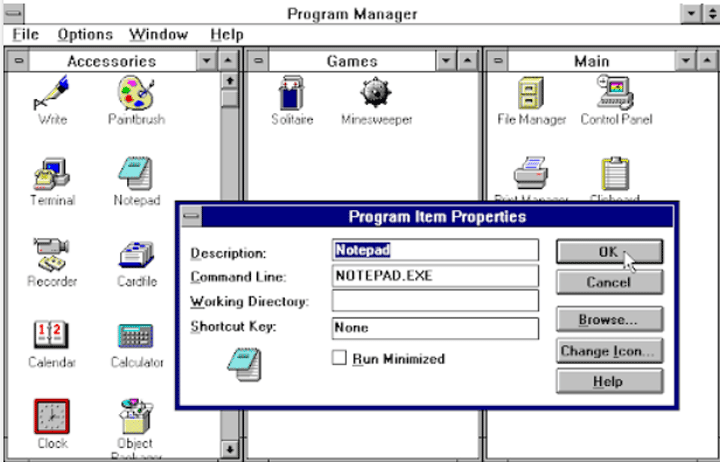Select the File Manager icon in Main
This screenshot has height=462, width=720.
pyautogui.click(x=531, y=93)
